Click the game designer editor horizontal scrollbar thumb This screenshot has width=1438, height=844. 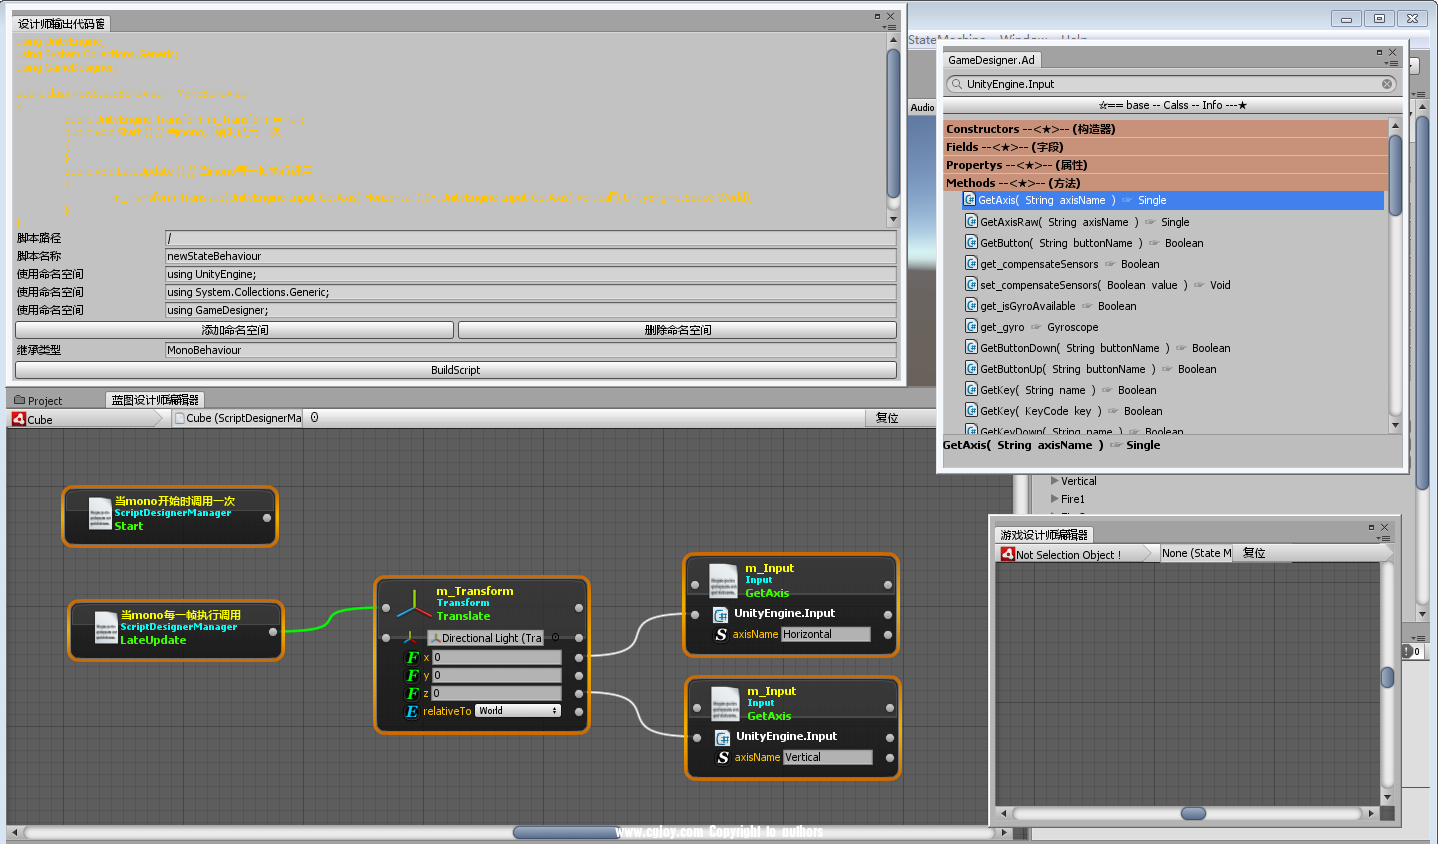coord(1193,813)
